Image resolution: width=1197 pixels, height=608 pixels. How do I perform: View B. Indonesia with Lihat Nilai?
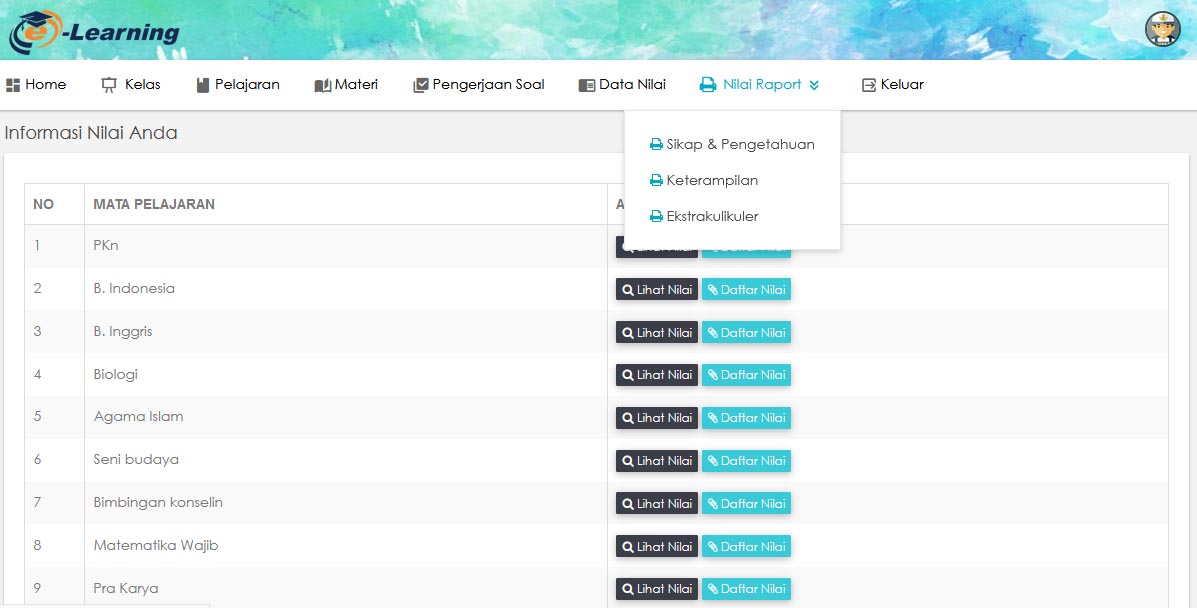[x=657, y=289]
